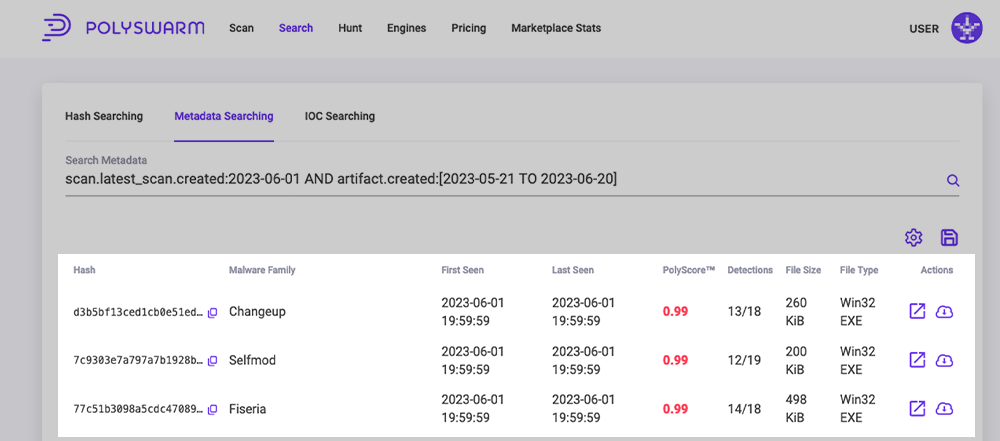Sort by File Type column header
The height and width of the screenshot is (441, 1000).
click(x=859, y=270)
